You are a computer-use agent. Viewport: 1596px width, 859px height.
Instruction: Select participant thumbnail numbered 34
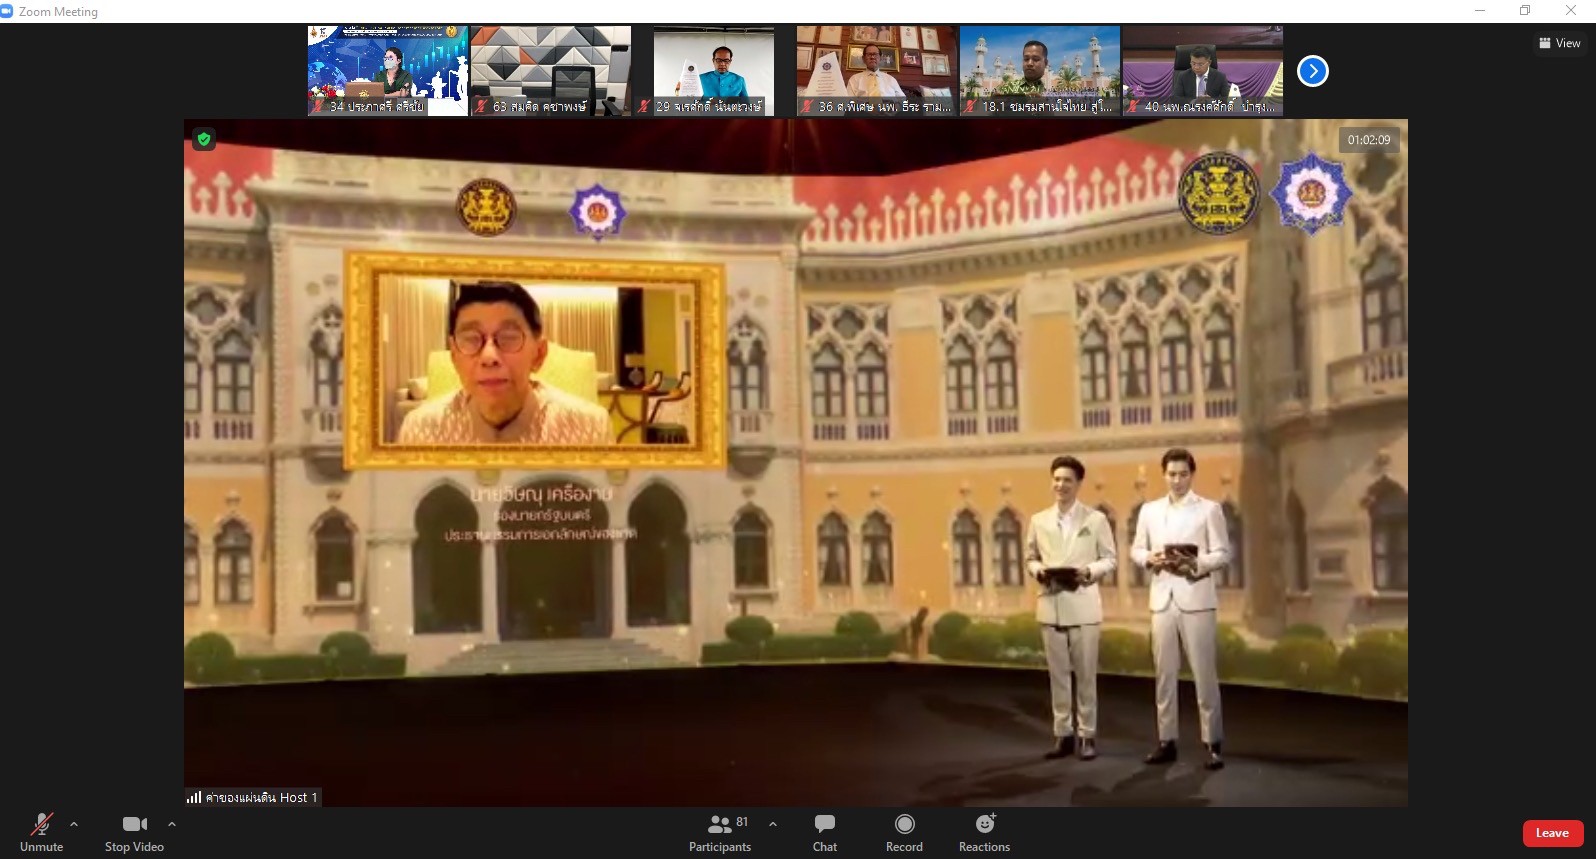coord(387,71)
